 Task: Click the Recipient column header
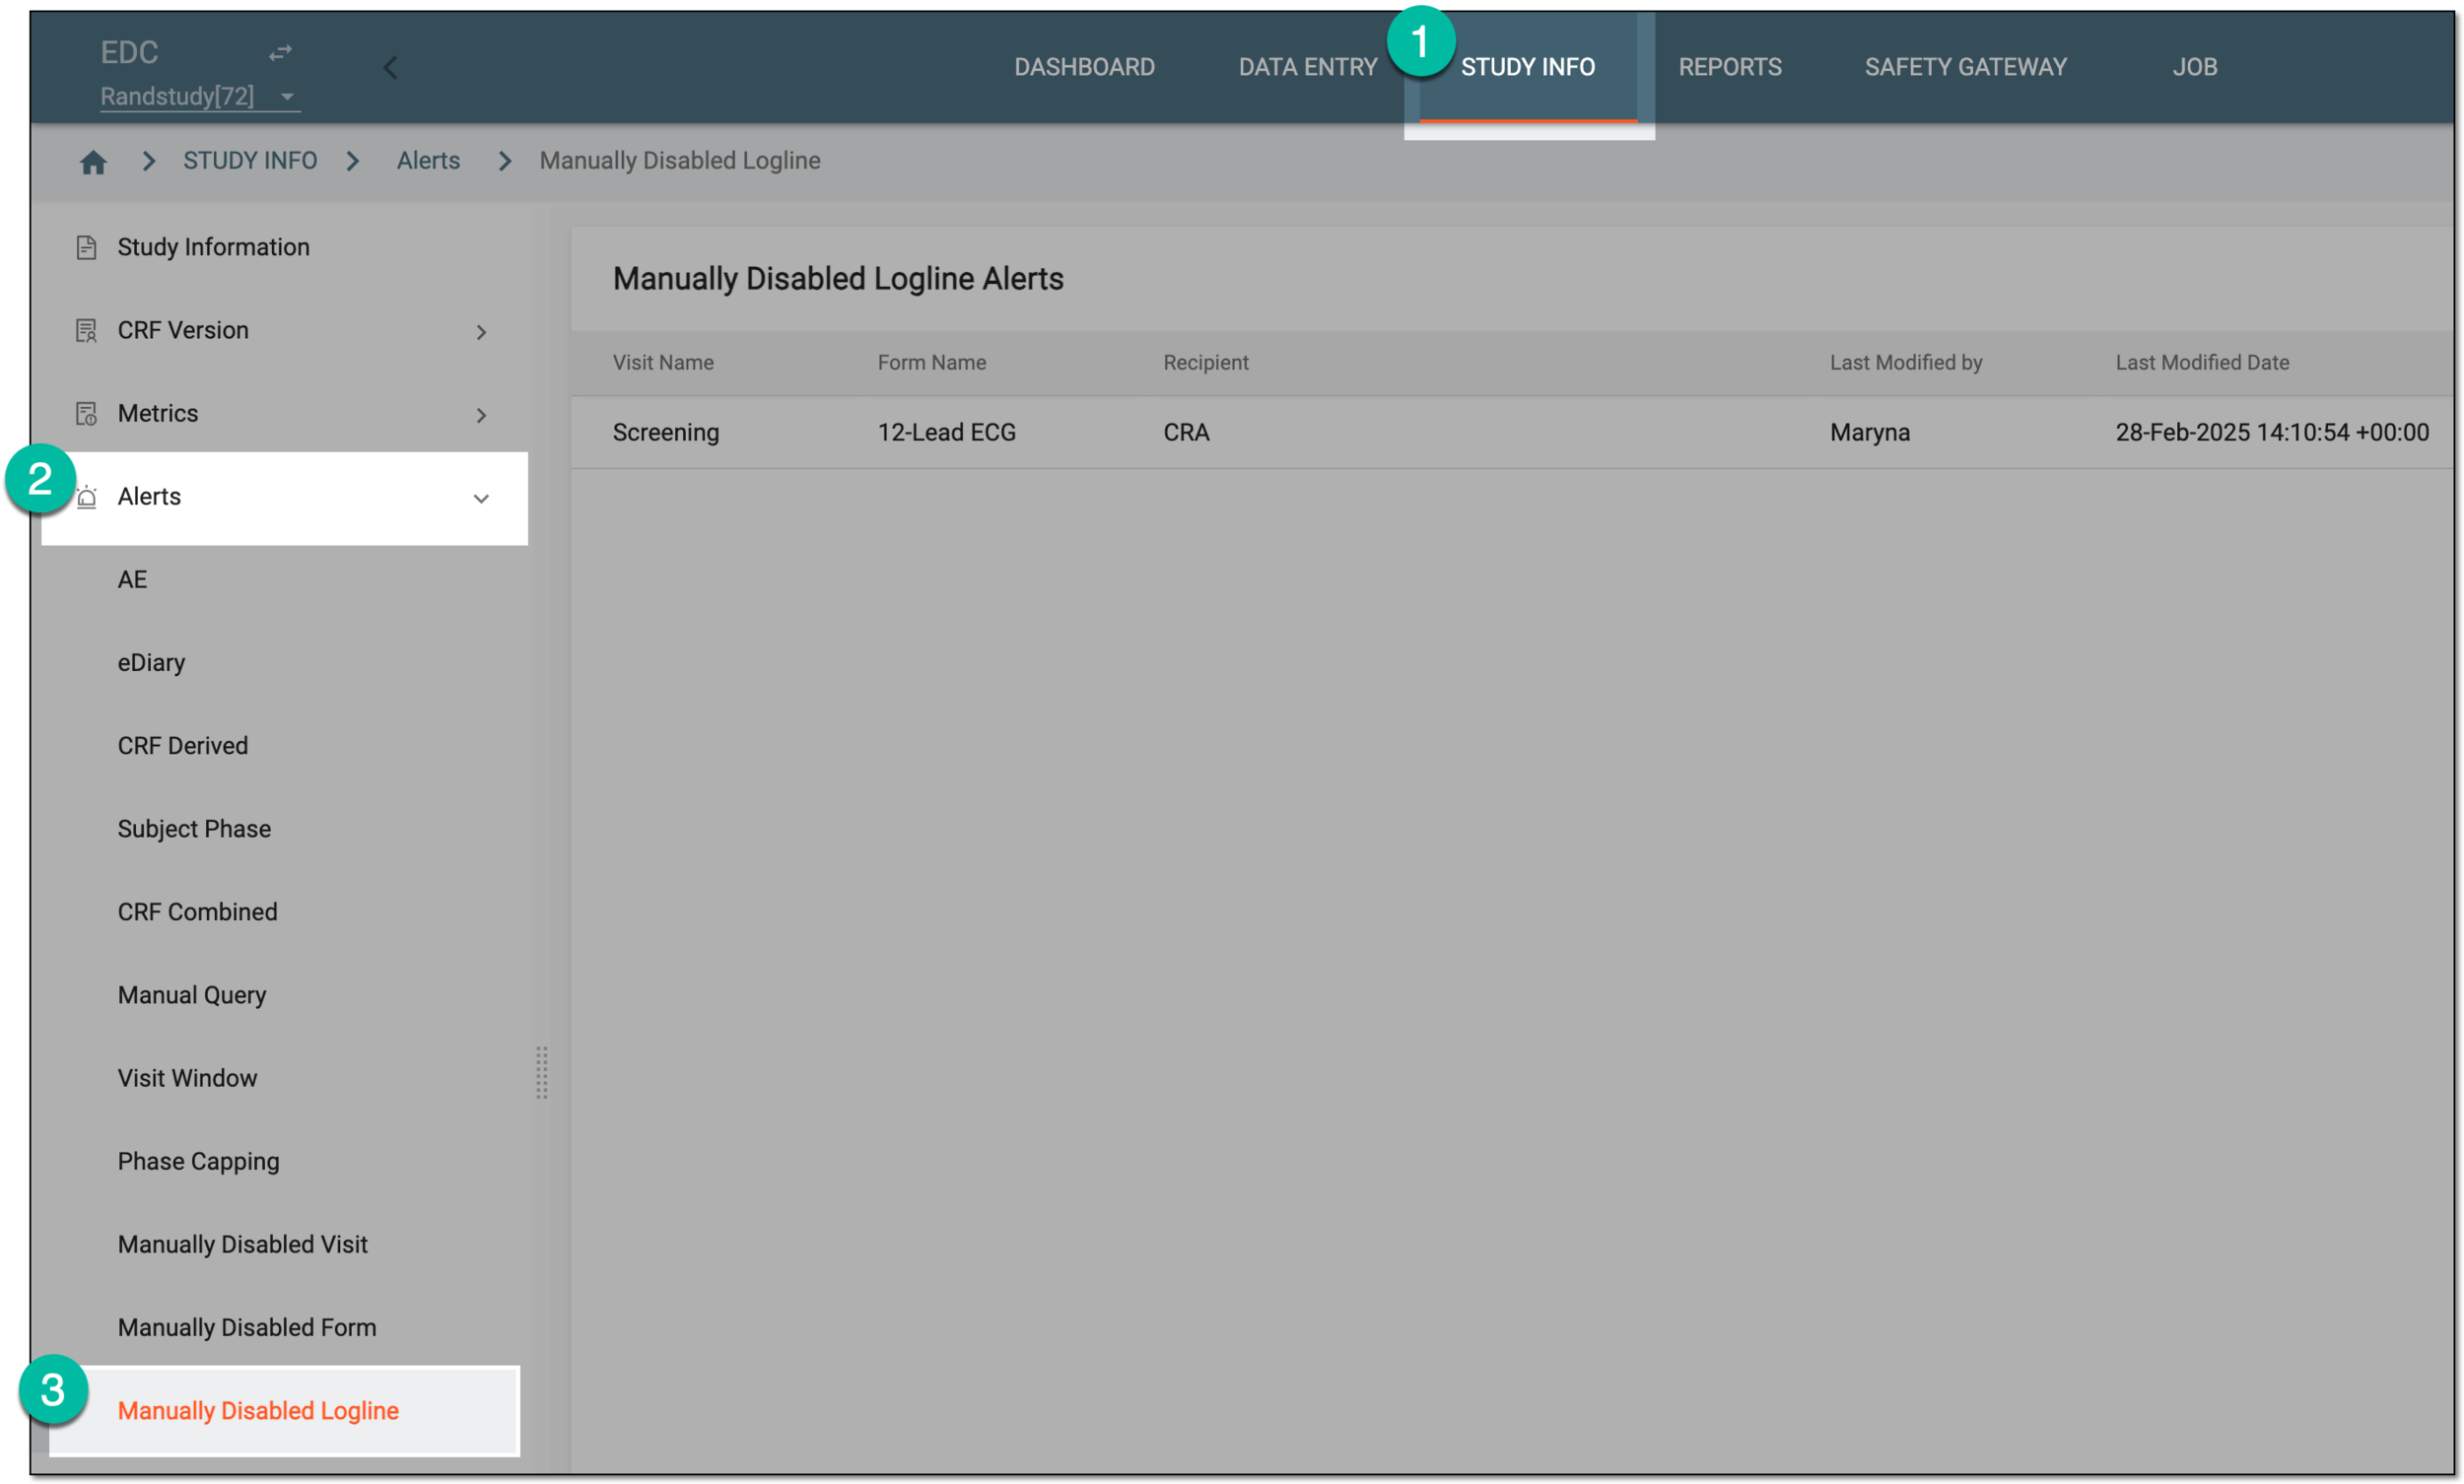tap(1206, 363)
